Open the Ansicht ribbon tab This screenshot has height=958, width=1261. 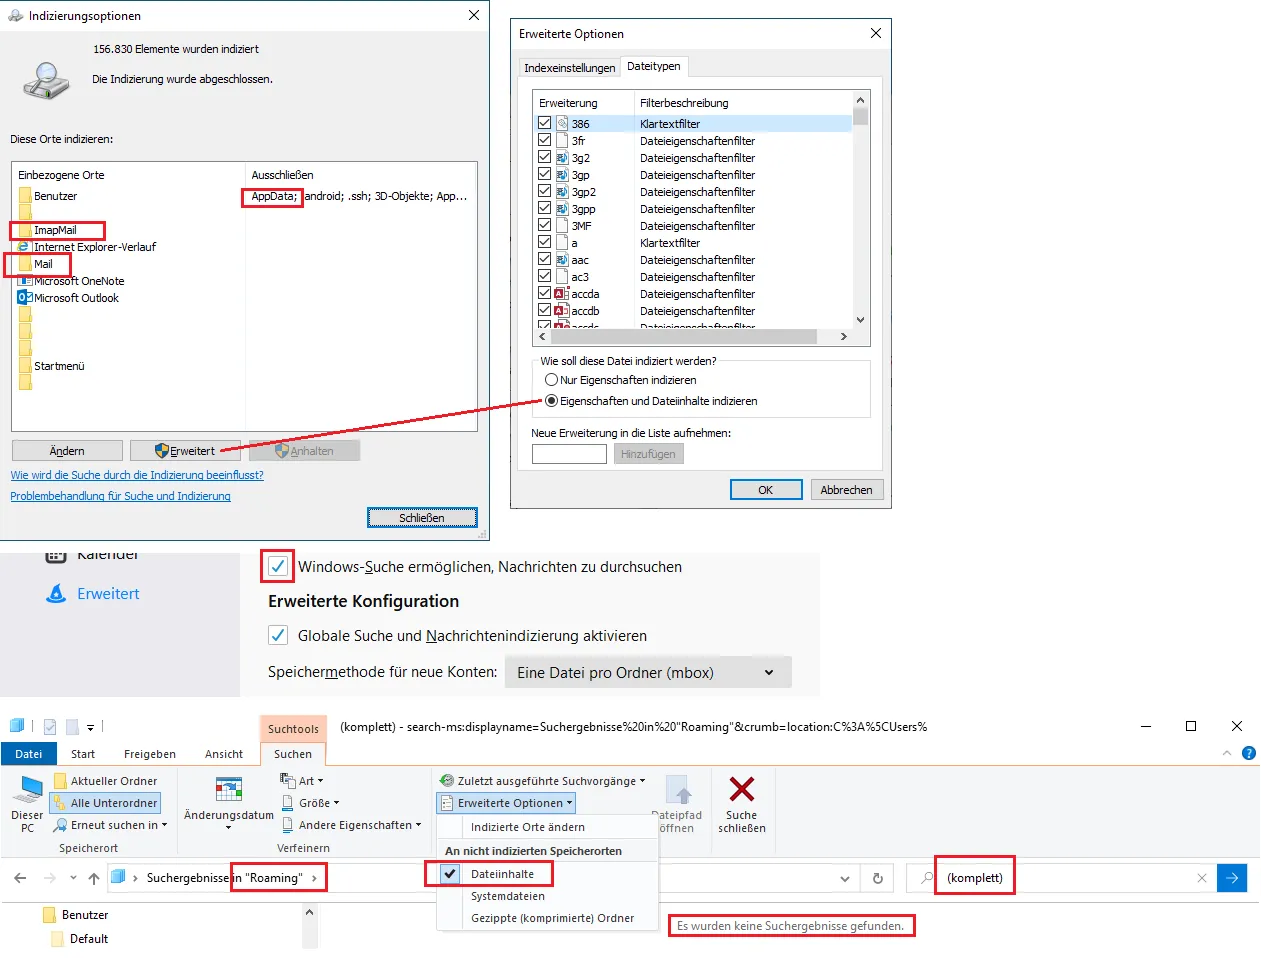pyautogui.click(x=224, y=754)
